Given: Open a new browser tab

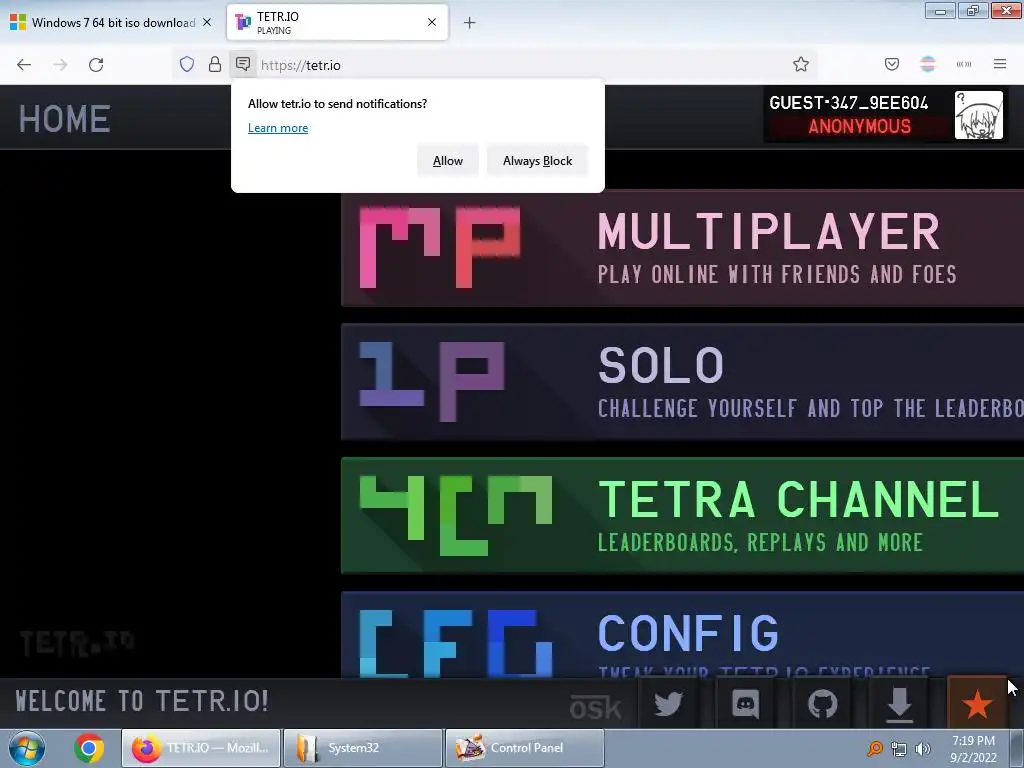Looking at the screenshot, I should pos(469,23).
